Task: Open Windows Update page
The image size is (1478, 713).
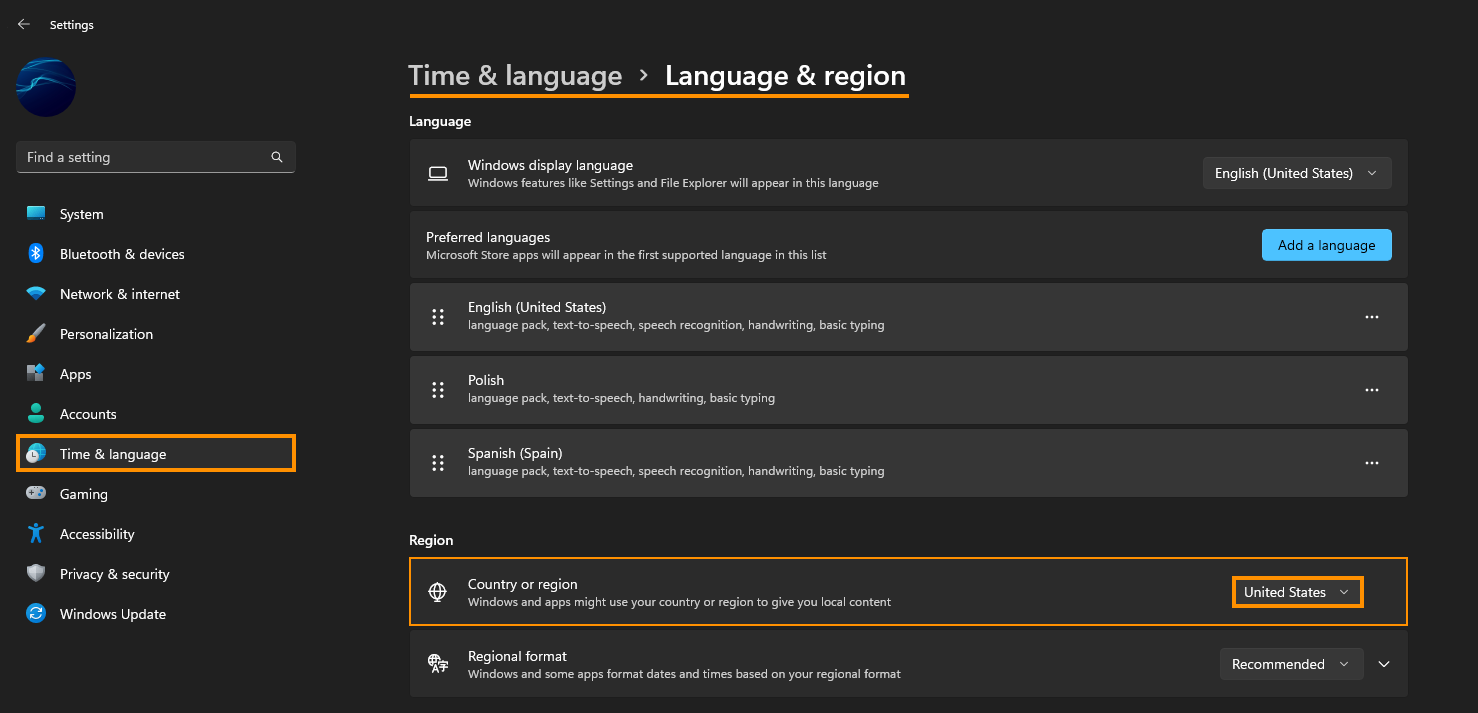Action: point(156,614)
